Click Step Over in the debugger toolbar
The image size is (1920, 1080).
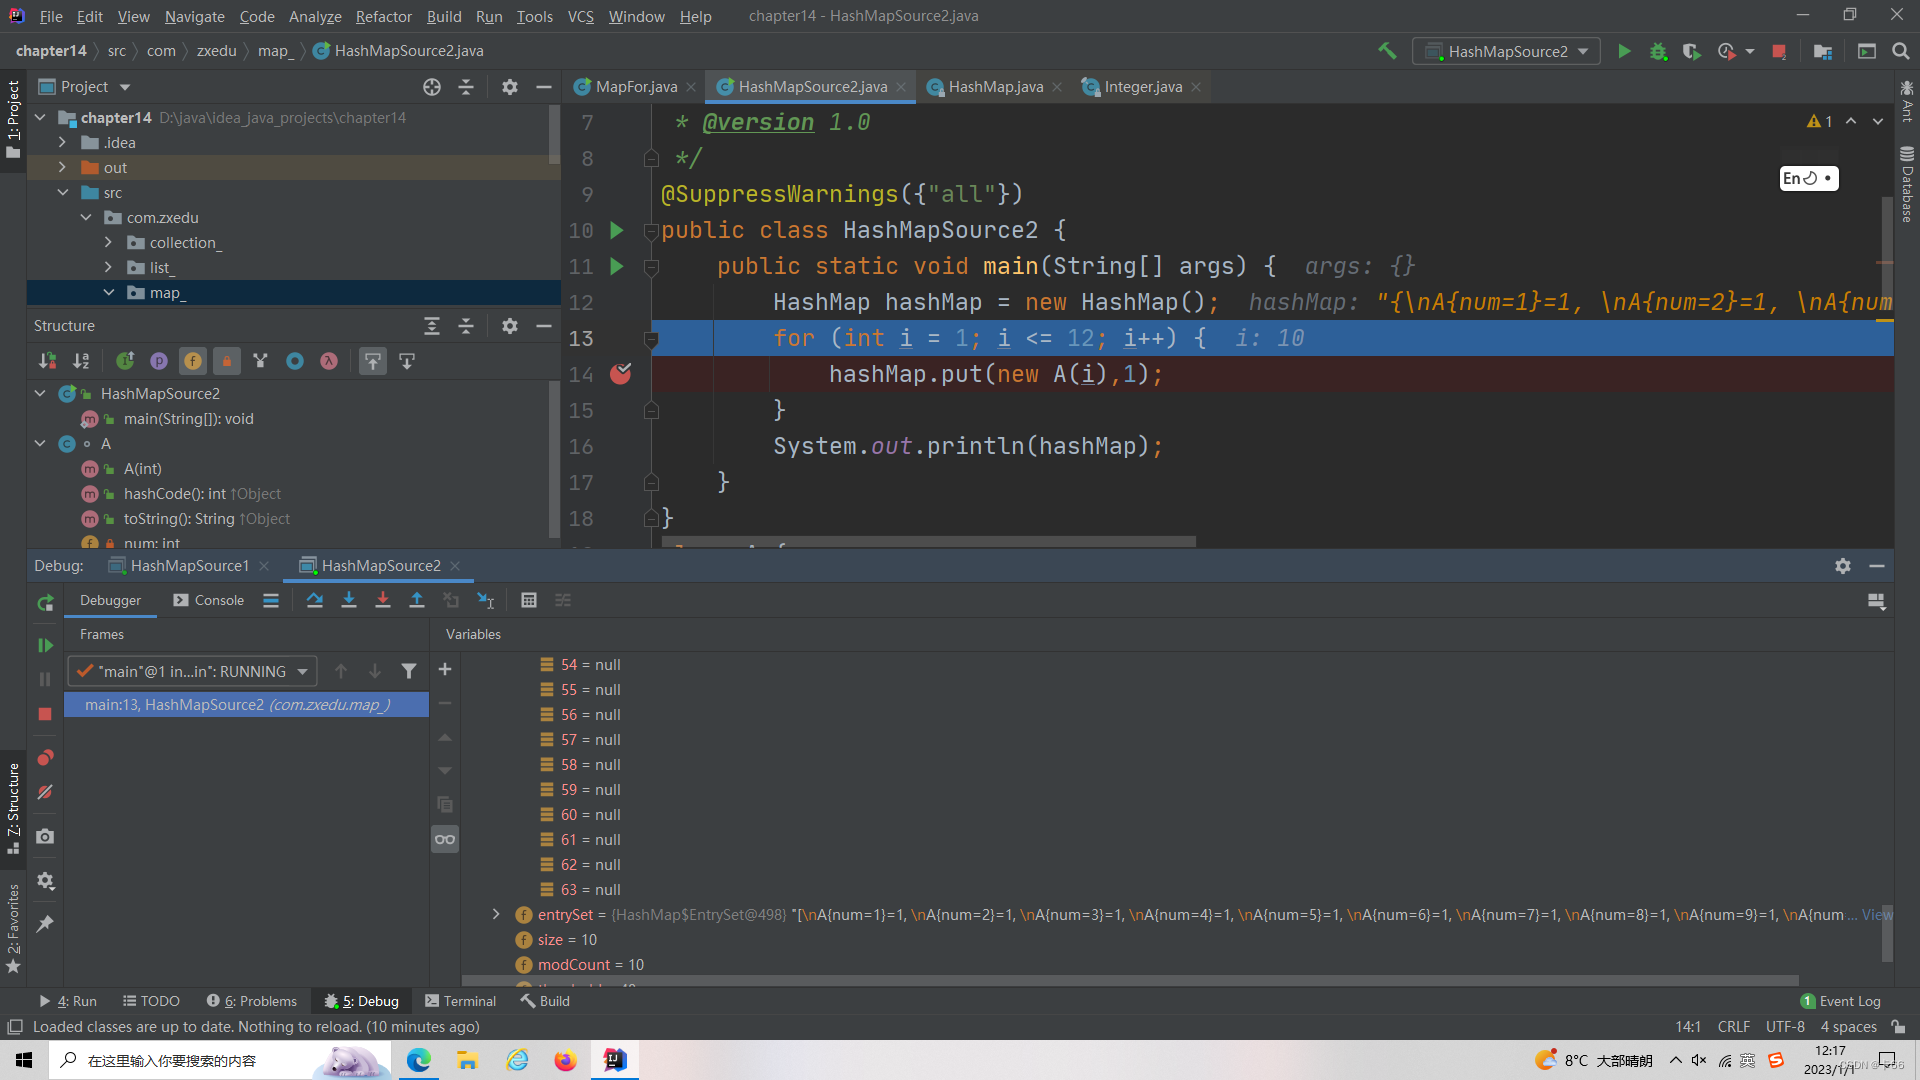(314, 600)
